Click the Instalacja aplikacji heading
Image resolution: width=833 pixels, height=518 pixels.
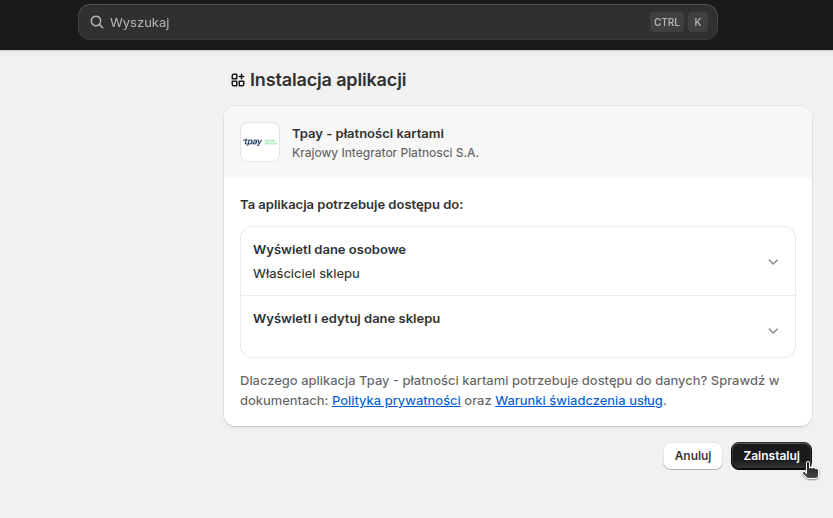(328, 80)
